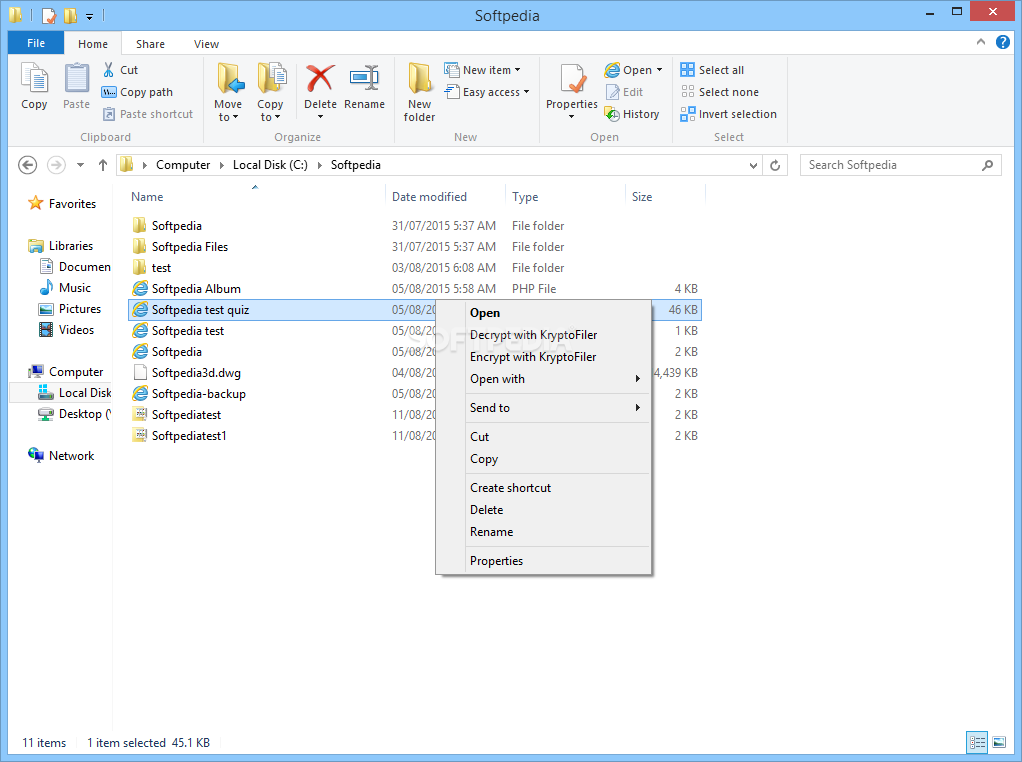Click Computer in the address breadcrumb
Image resolution: width=1022 pixels, height=762 pixels.
[183, 165]
